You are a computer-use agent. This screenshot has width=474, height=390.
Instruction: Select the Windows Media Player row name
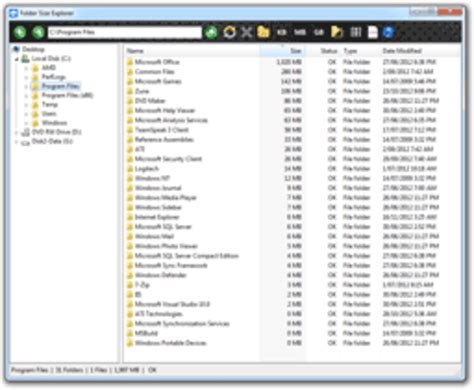point(165,198)
